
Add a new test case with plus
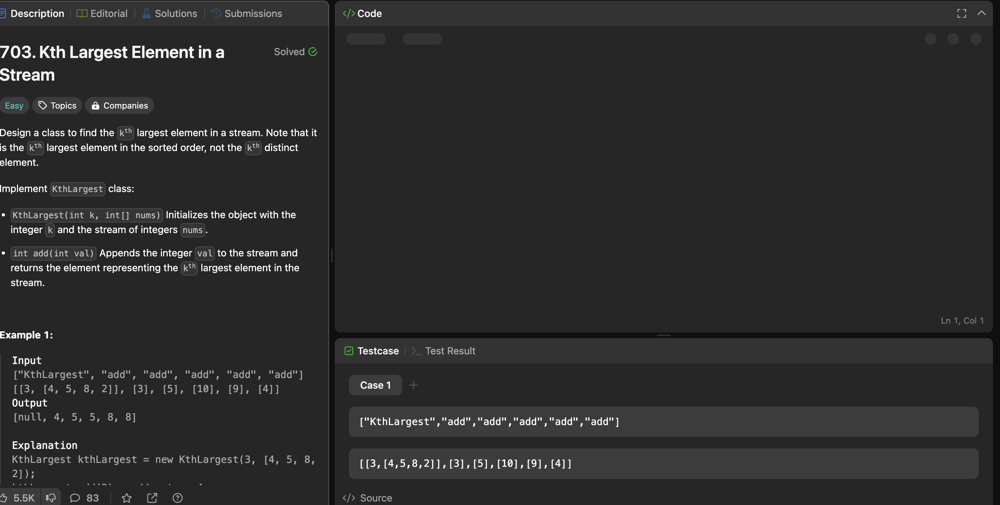click(414, 385)
